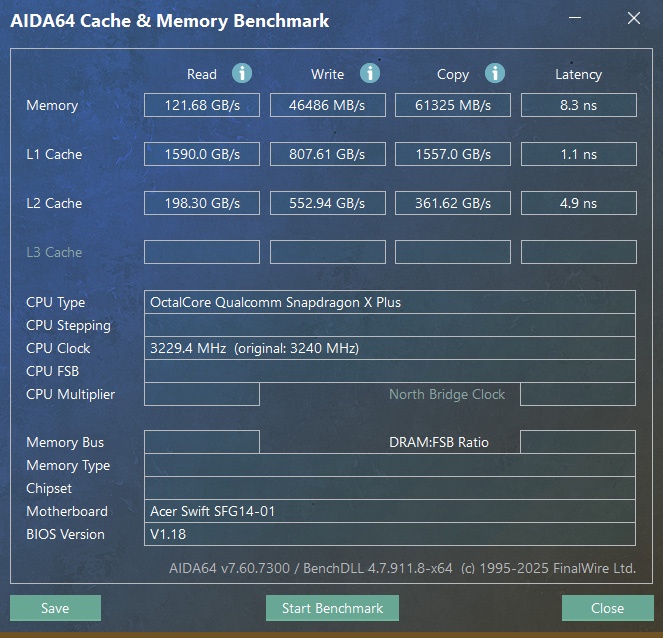
Task: Select L2 Cache Latency value 4.9 ns
Action: click(579, 203)
